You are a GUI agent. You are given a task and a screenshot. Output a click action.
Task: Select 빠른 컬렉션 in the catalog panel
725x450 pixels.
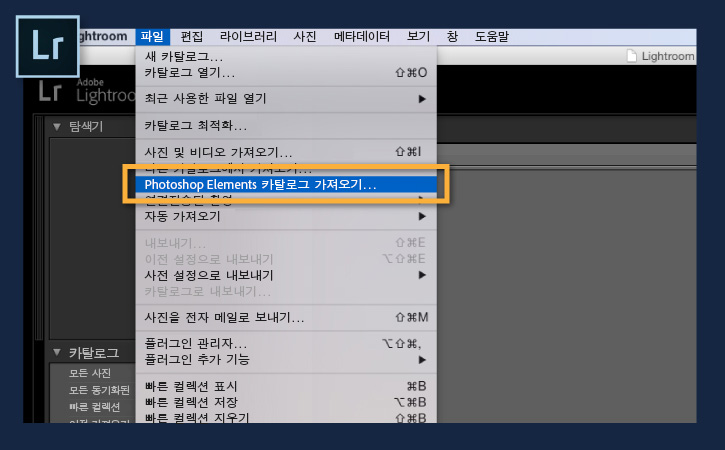point(94,407)
